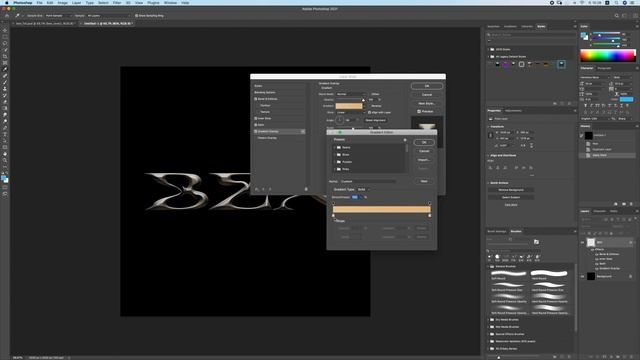Open the Blend Mode dropdown
This screenshot has width=640, height=360.
350,94
